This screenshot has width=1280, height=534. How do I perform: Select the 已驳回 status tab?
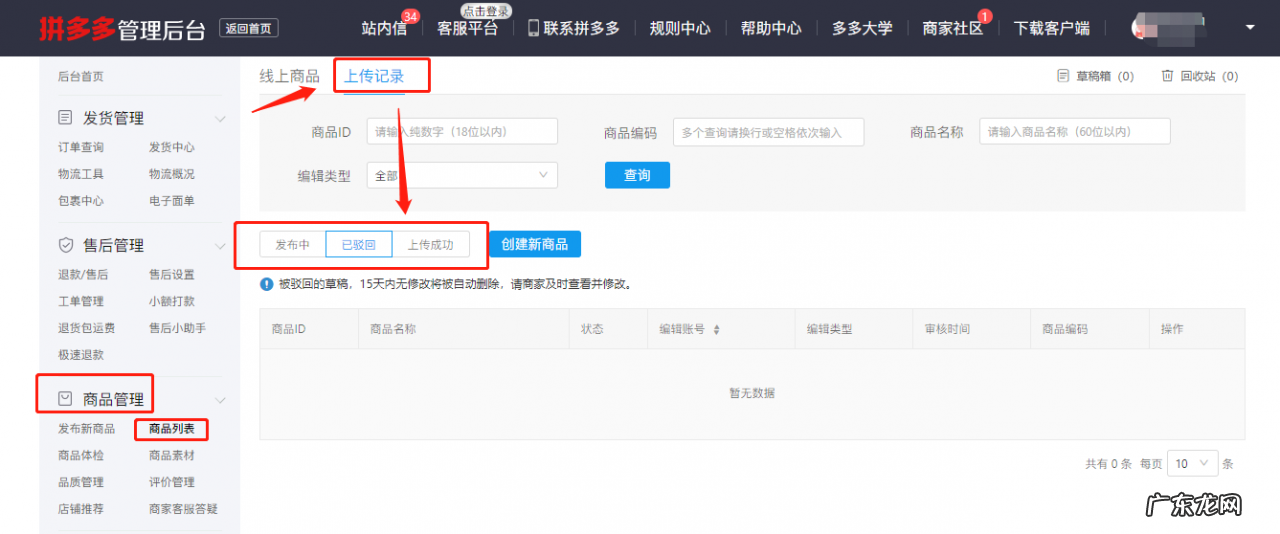[359, 245]
